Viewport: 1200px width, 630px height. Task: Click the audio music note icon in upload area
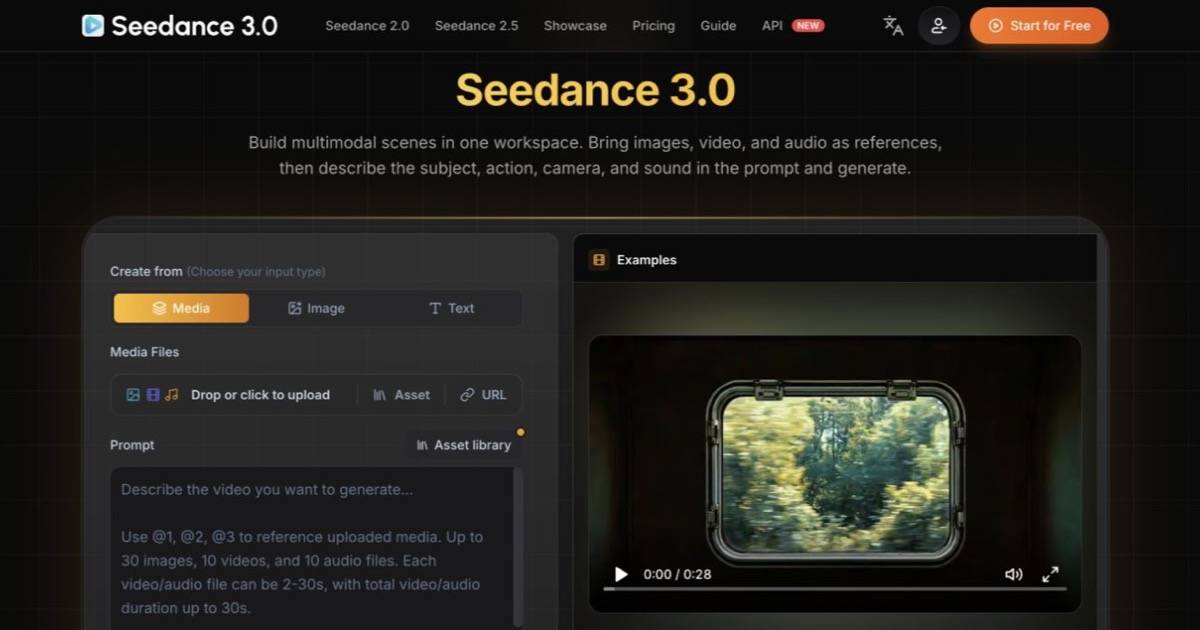click(172, 395)
